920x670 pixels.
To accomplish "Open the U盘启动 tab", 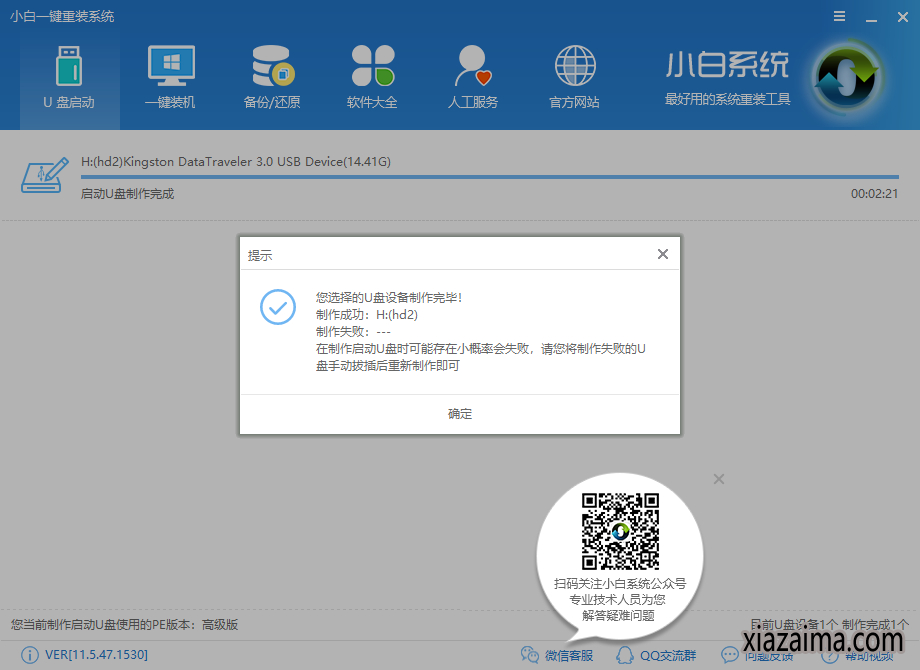I will click(x=69, y=76).
